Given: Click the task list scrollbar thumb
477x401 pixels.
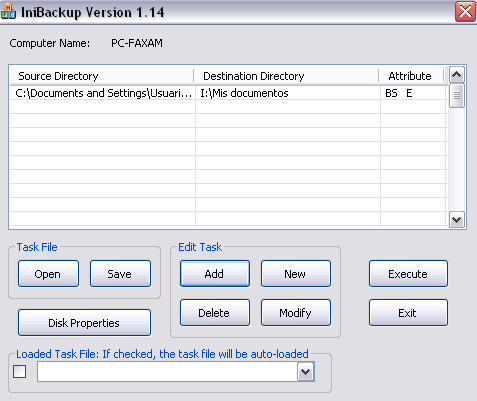Looking at the screenshot, I should pos(457,96).
